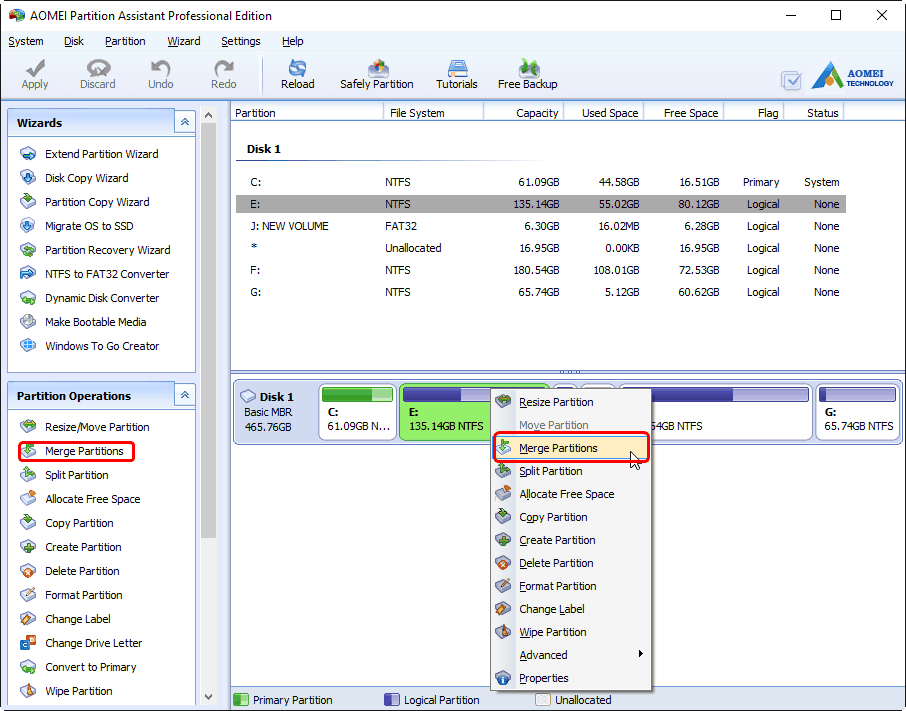This screenshot has height=711, width=906.
Task: Launch Disk Copy Wizard
Action: 74,178
